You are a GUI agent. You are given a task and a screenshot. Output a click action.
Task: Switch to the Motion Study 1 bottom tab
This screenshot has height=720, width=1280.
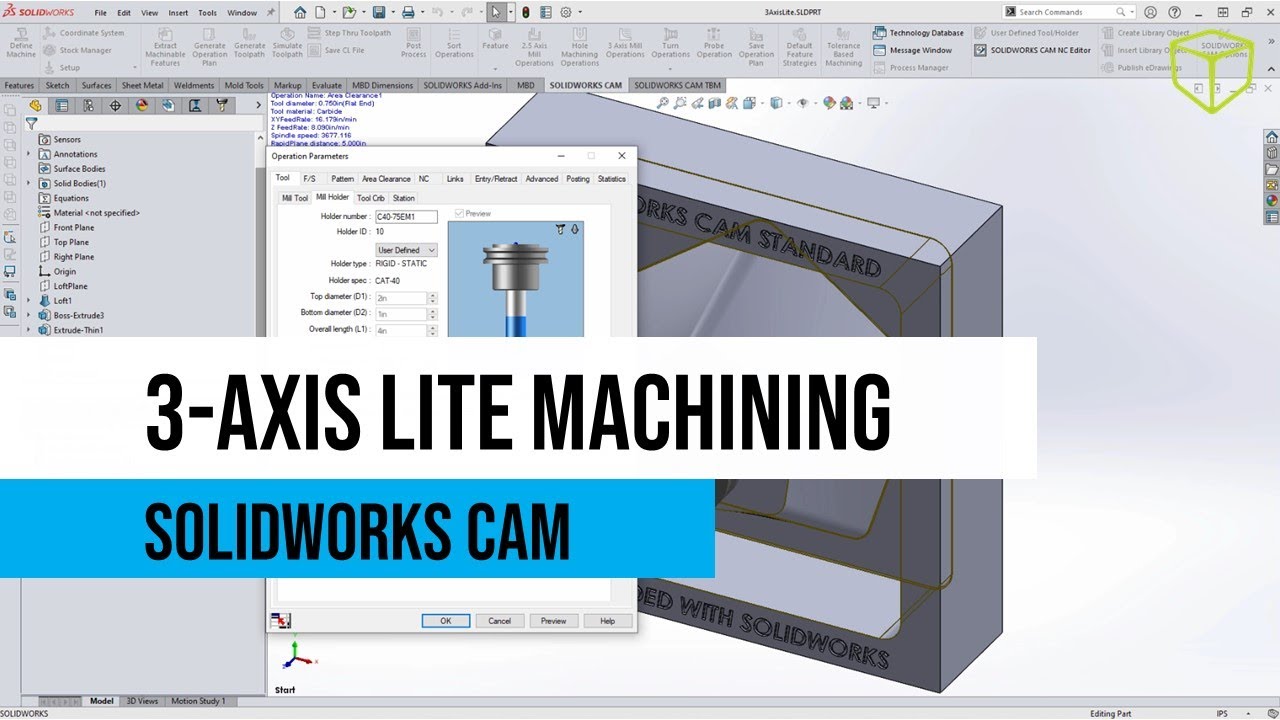[198, 701]
